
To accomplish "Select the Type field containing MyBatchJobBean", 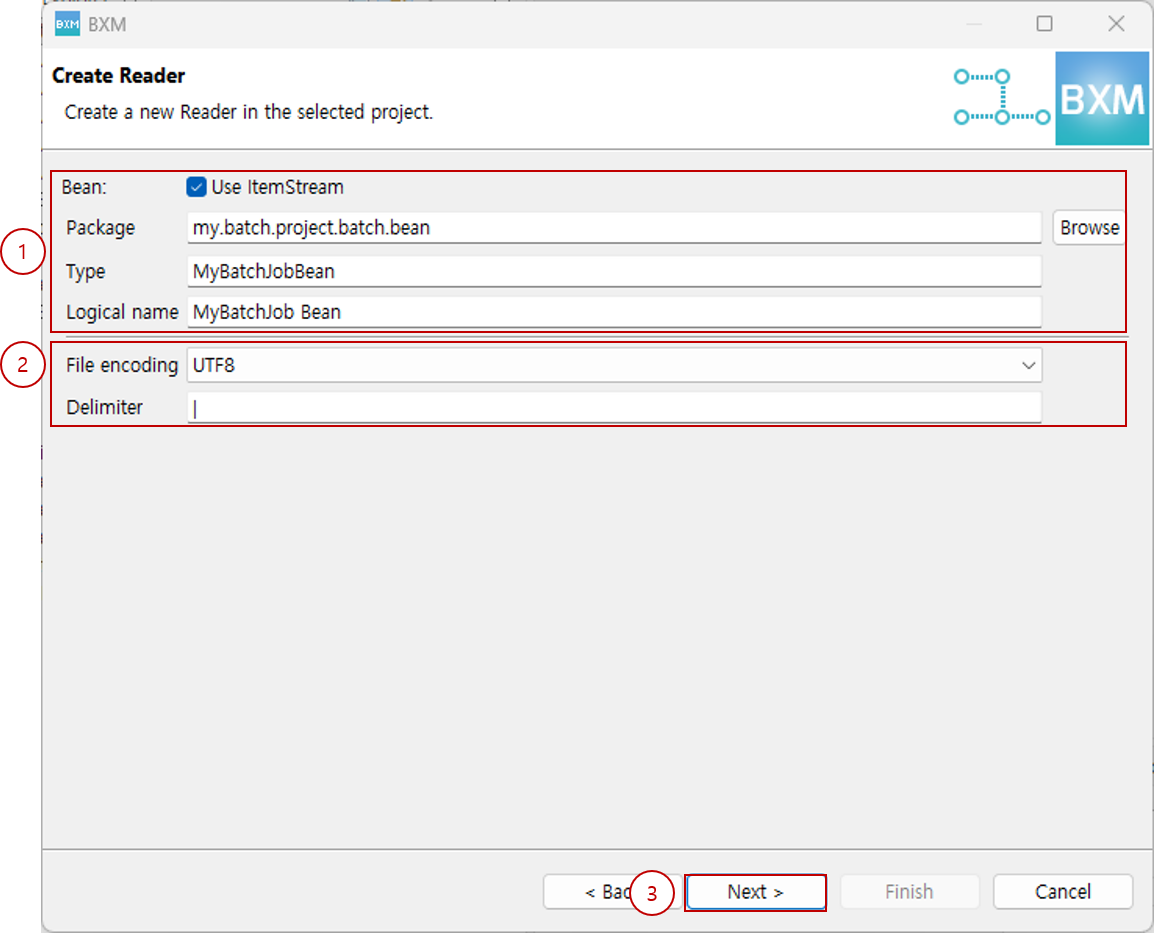I will point(600,271).
